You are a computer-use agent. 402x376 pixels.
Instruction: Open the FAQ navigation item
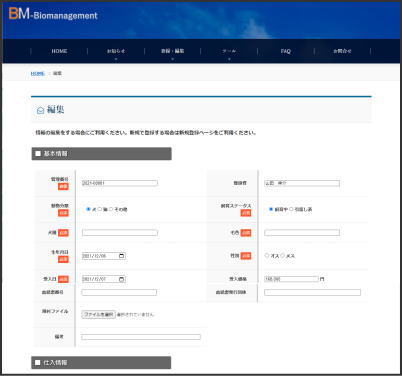pyautogui.click(x=286, y=51)
